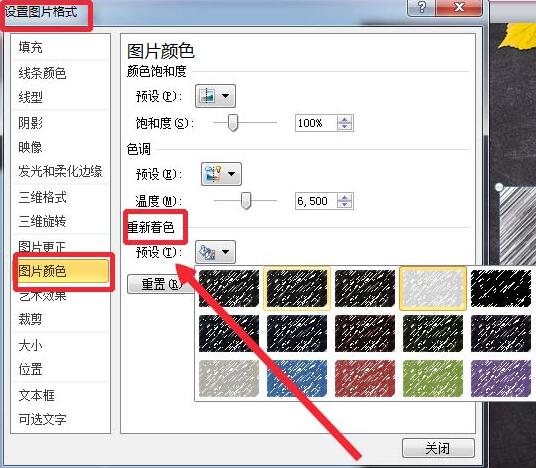Choose the first dark preset in row two
Image resolution: width=536 pixels, height=468 pixels.
pos(229,333)
